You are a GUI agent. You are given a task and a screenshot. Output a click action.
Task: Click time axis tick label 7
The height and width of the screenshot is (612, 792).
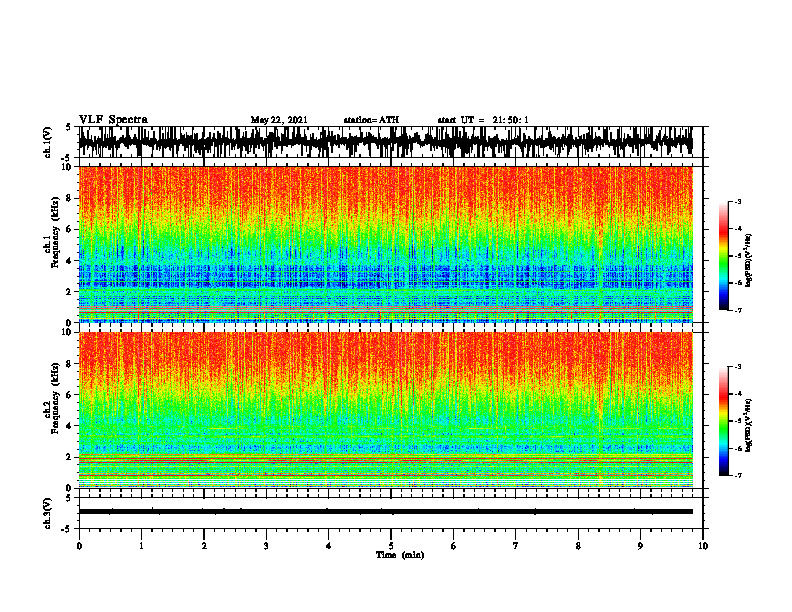[x=516, y=546]
